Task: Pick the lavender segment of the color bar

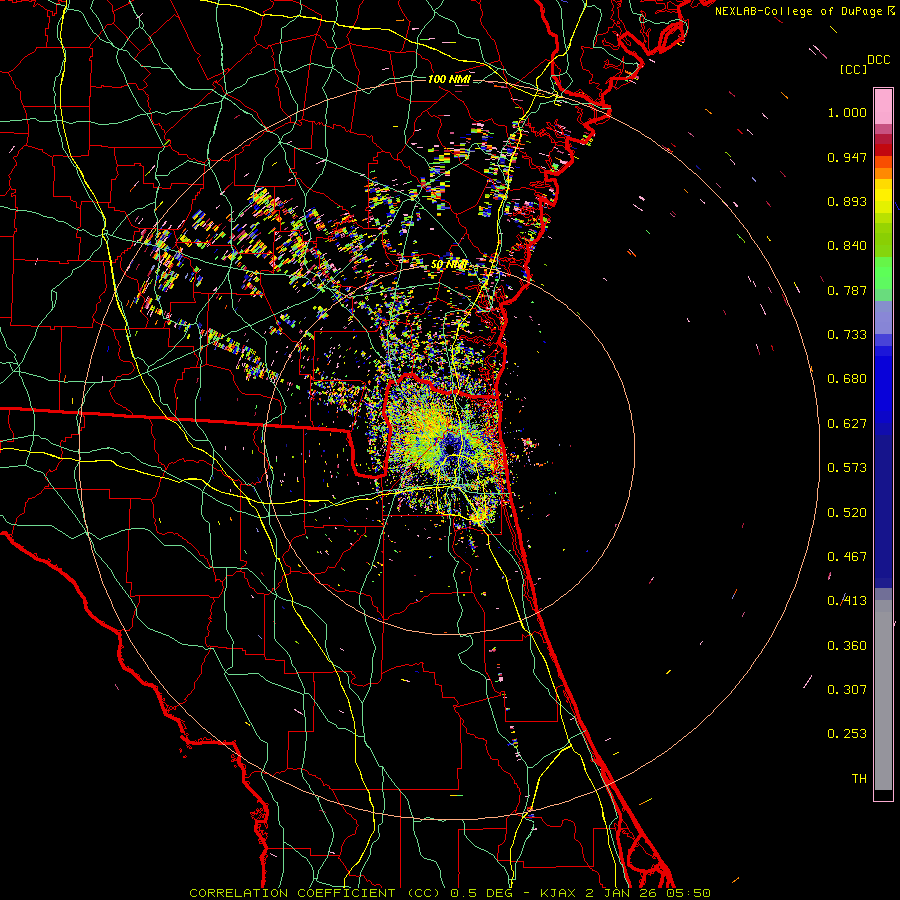Action: point(883,317)
